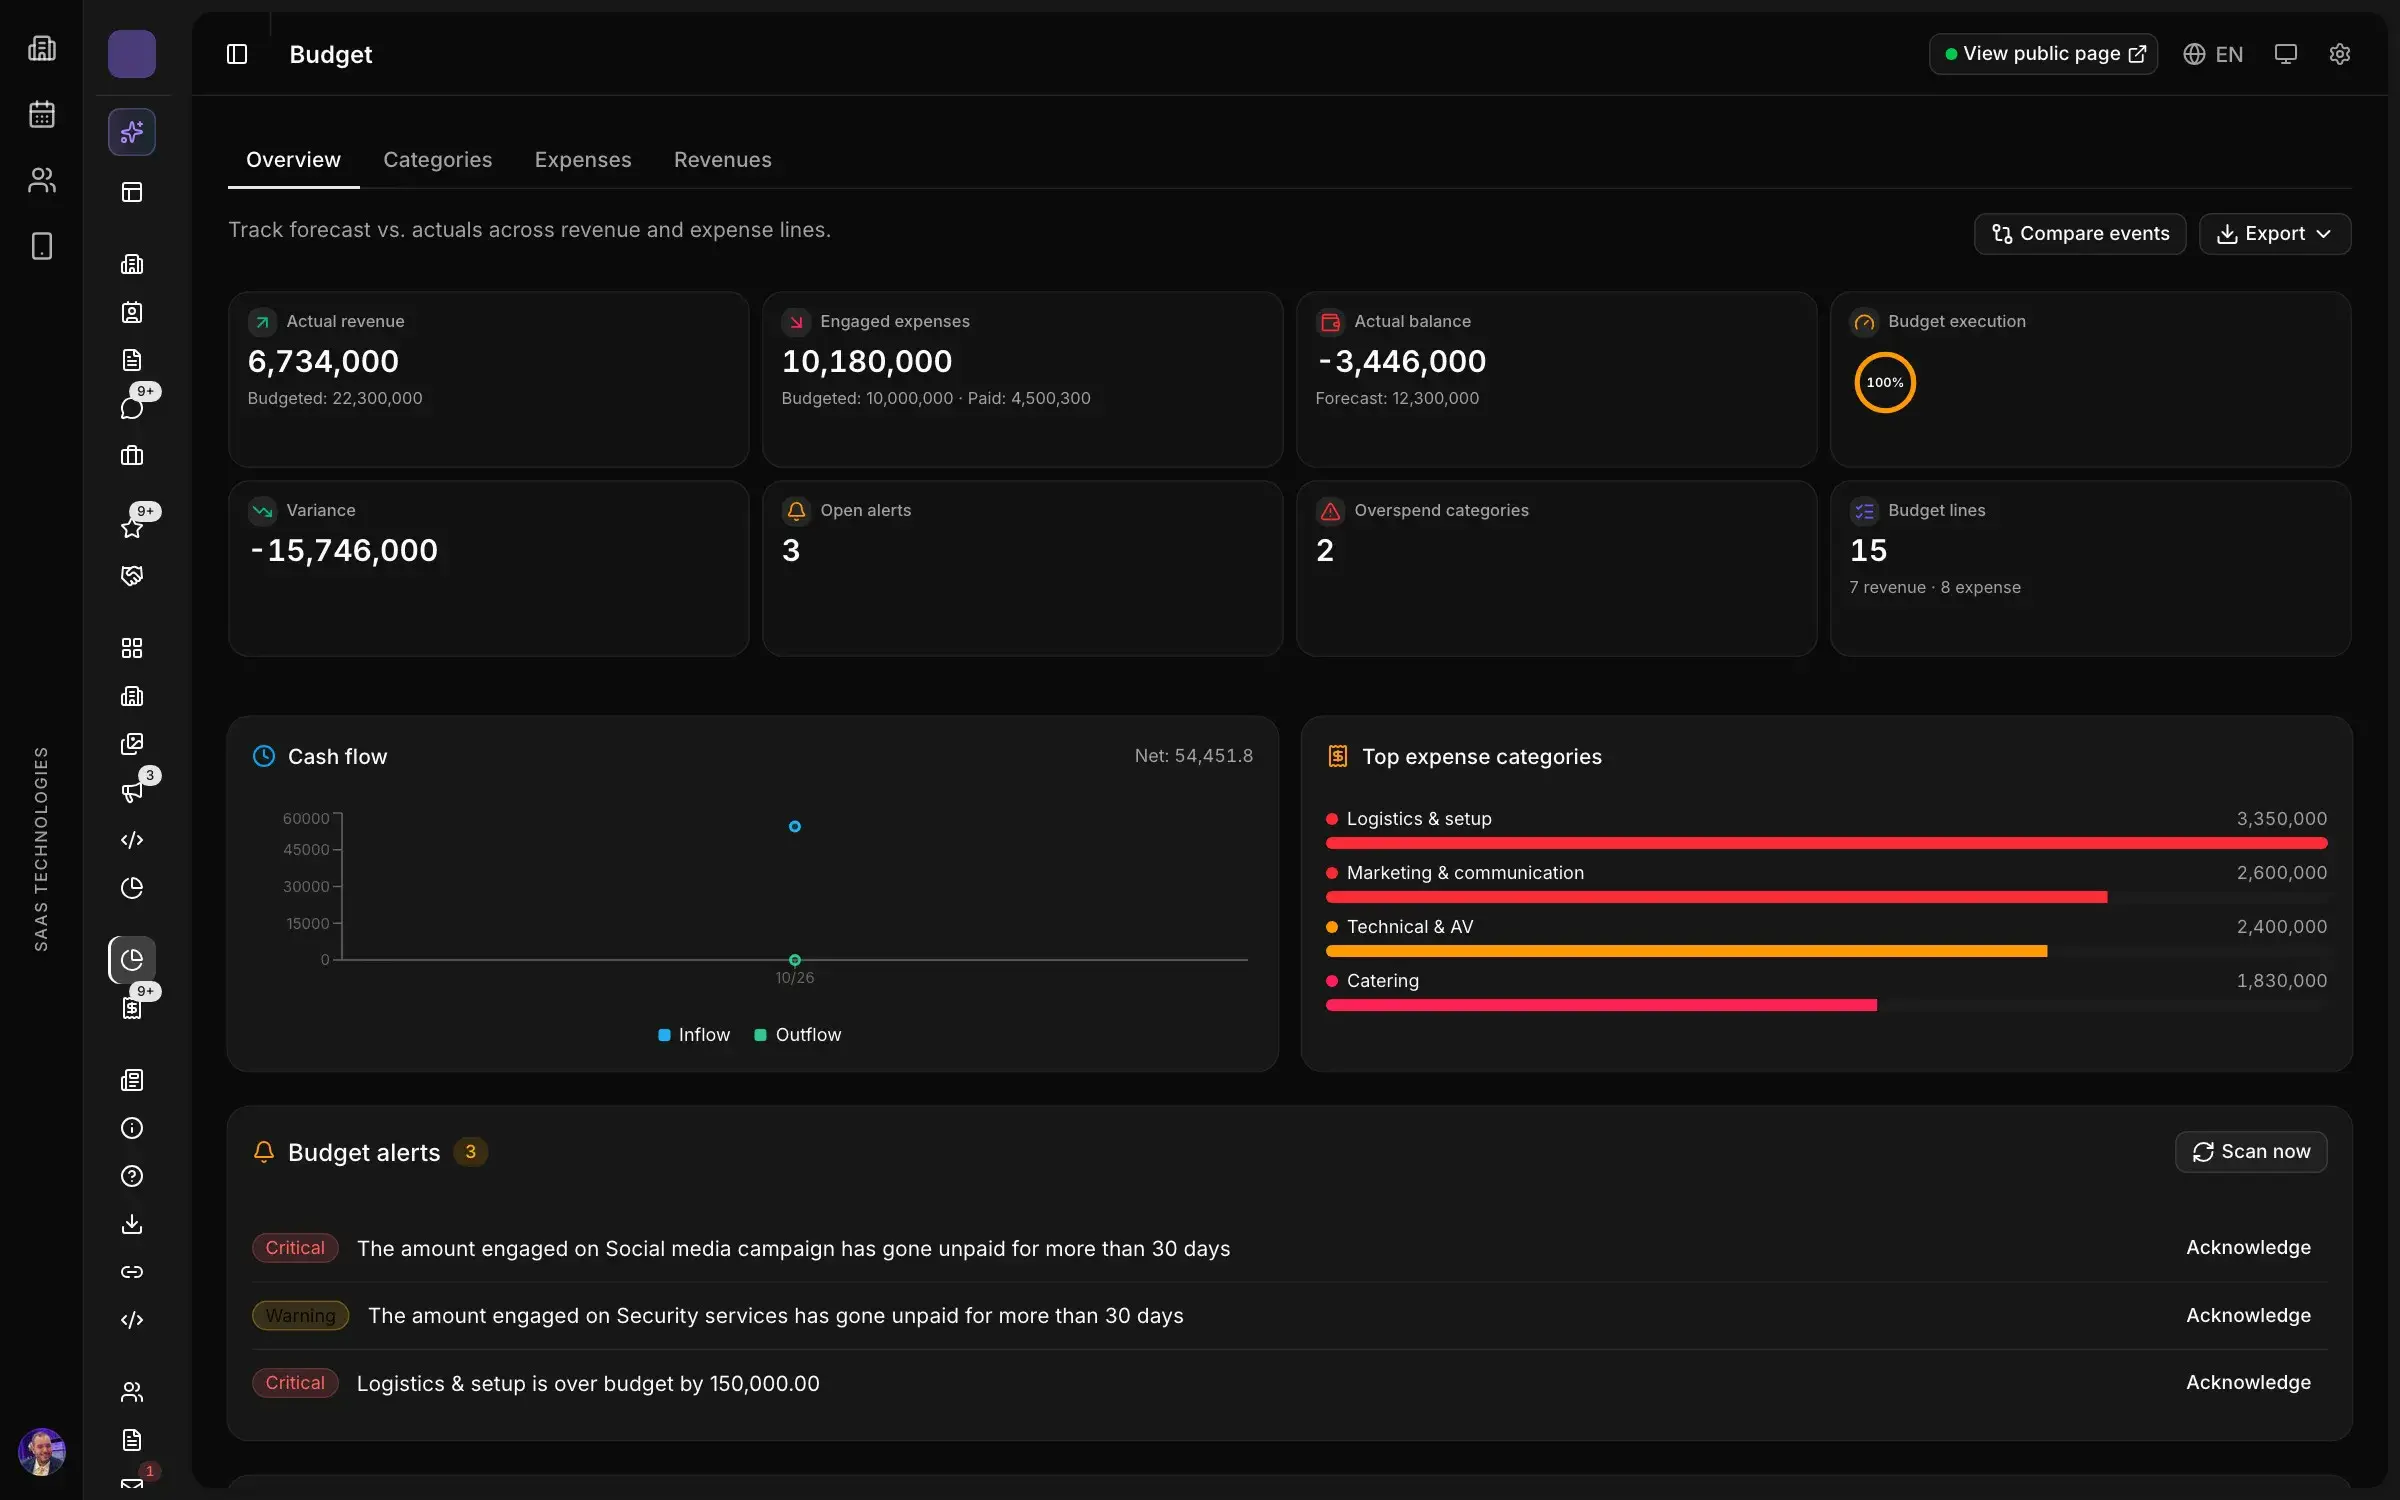Open the download icon in sidebar
This screenshot has width=2400, height=1500.
pos(132,1224)
